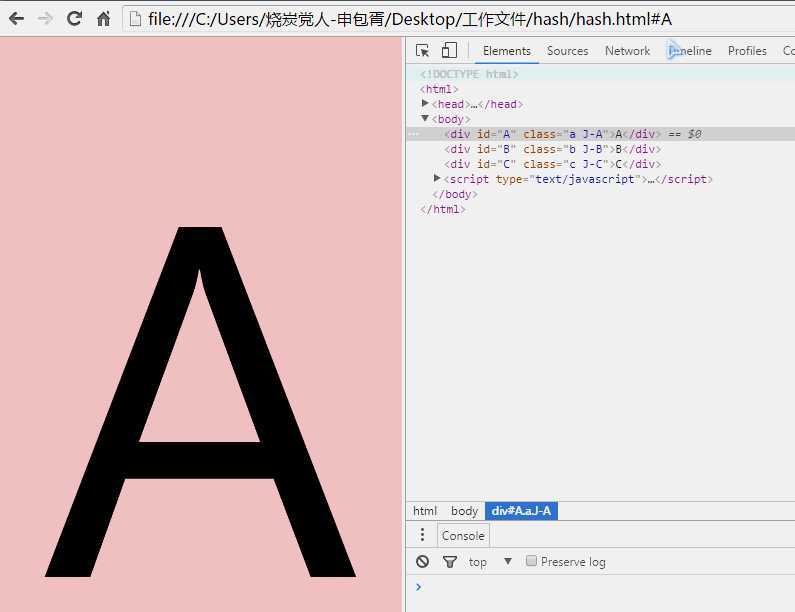The width and height of the screenshot is (795, 612).
Task: Clear console with the ban icon
Action: 422,561
